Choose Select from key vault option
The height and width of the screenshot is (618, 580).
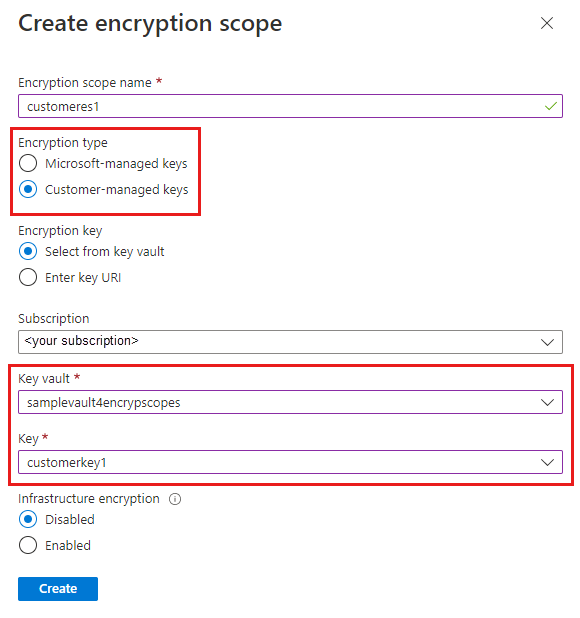click(x=28, y=251)
